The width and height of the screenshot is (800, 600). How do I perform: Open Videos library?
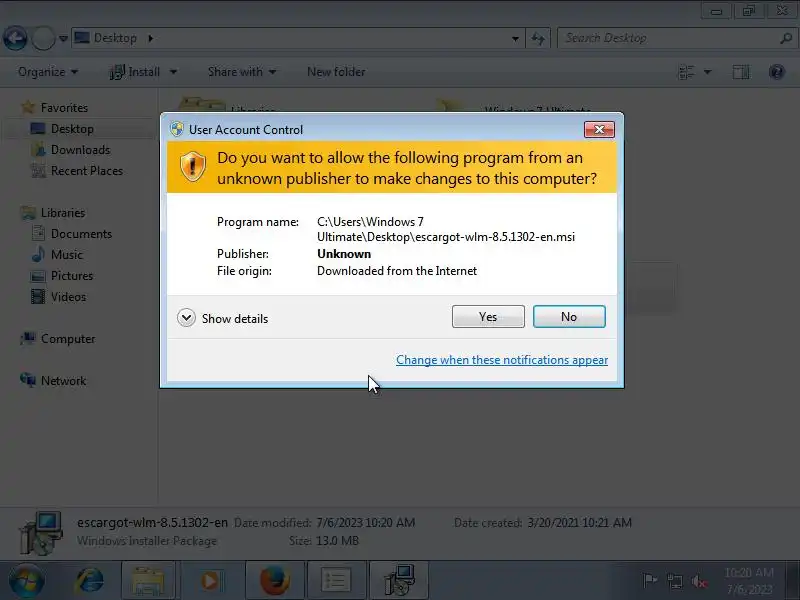click(68, 296)
